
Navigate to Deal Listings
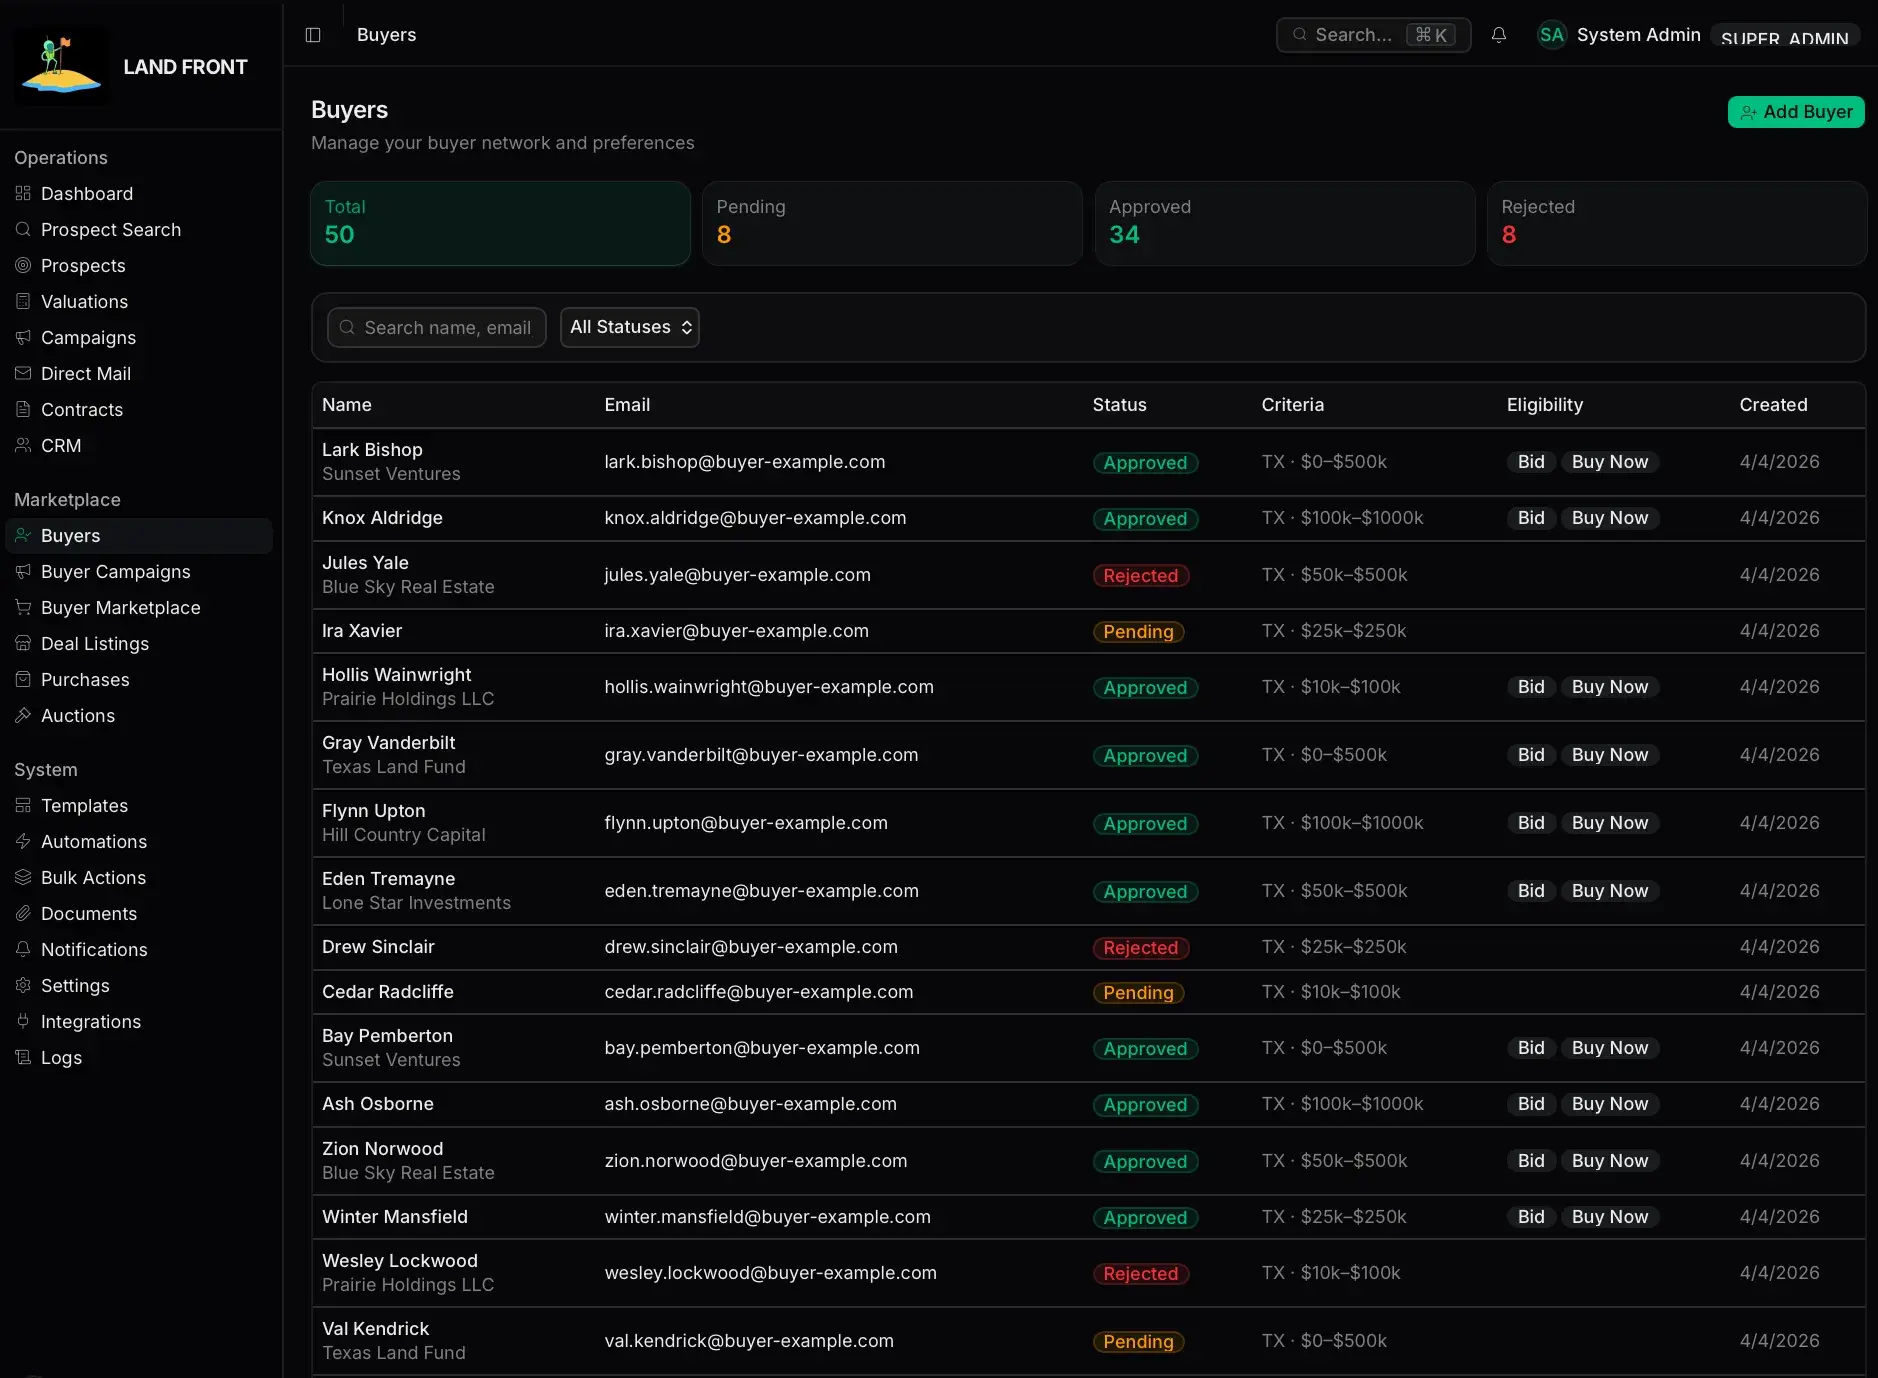point(139,643)
